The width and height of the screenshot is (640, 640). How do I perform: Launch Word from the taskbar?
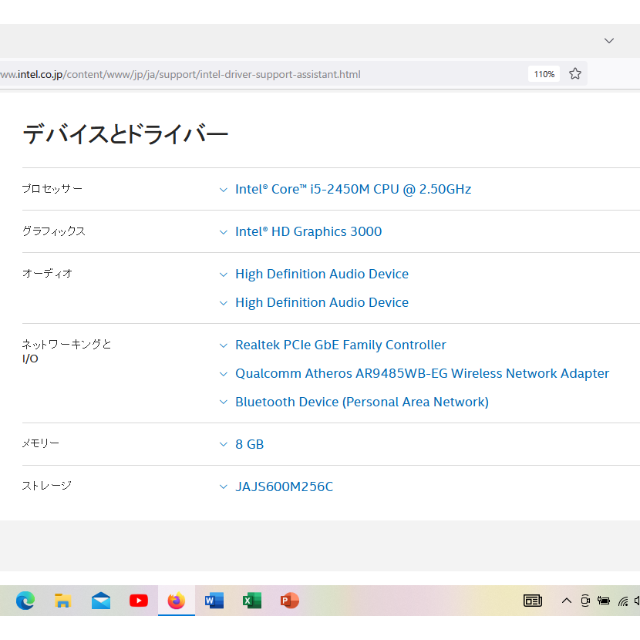click(214, 601)
